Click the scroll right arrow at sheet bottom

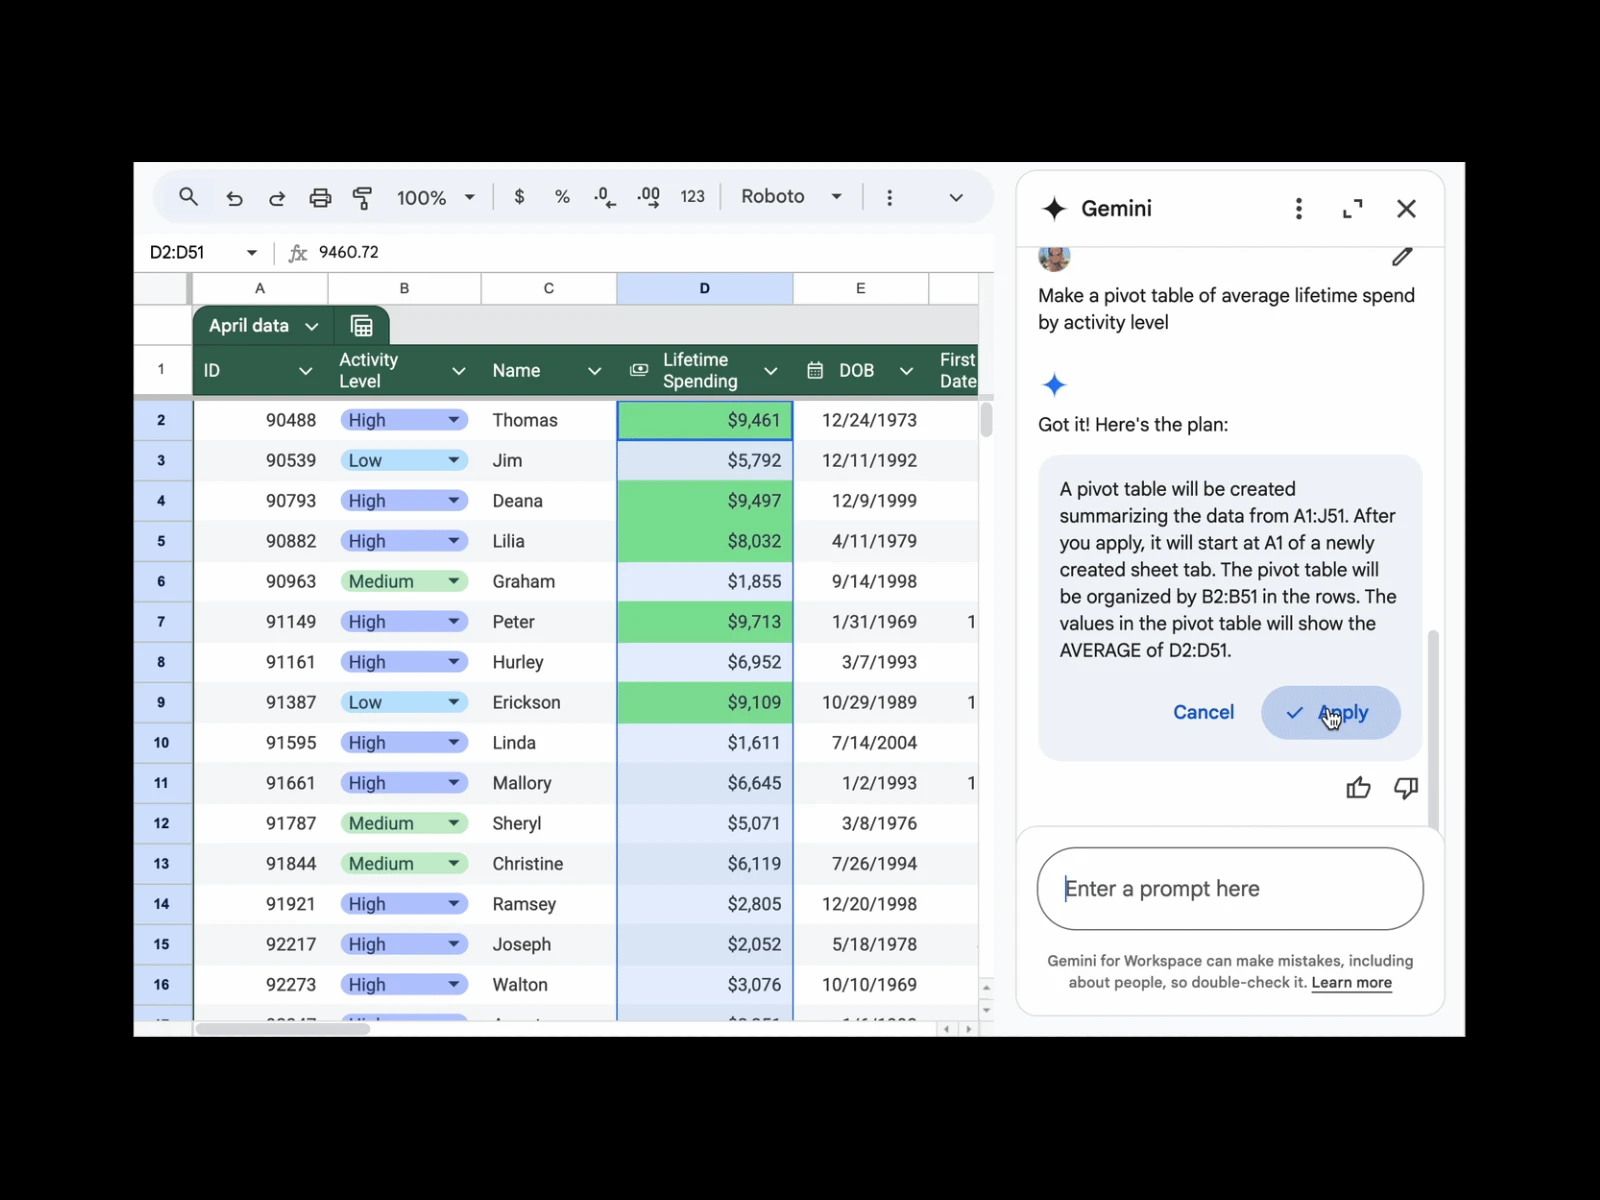coord(967,1029)
